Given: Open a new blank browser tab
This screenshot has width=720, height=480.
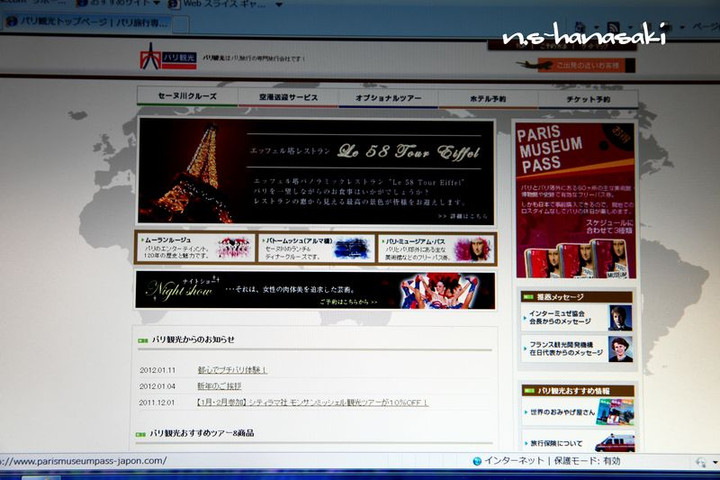Looking at the screenshot, I should tap(181, 23).
